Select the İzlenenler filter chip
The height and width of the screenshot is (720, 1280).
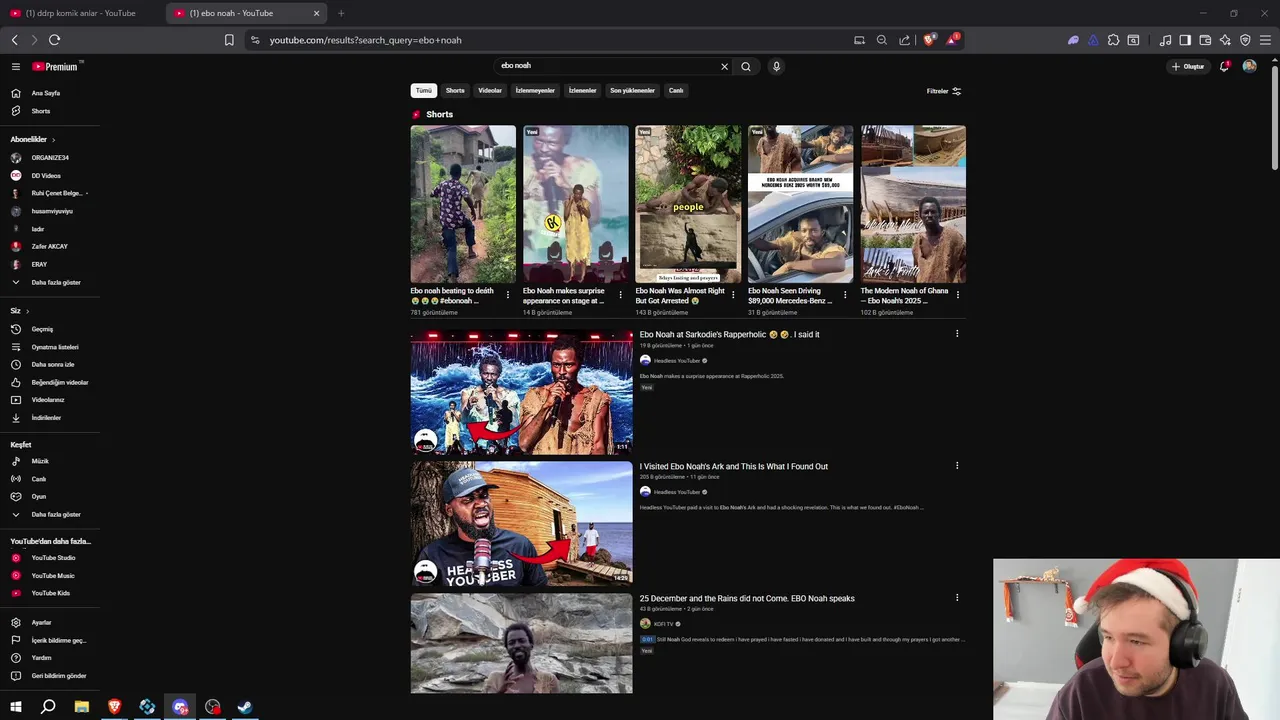[x=582, y=91]
